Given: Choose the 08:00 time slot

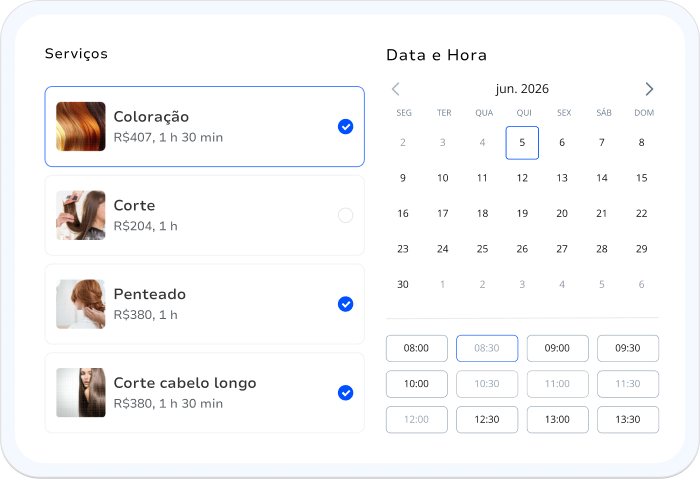Looking at the screenshot, I should tap(417, 348).
